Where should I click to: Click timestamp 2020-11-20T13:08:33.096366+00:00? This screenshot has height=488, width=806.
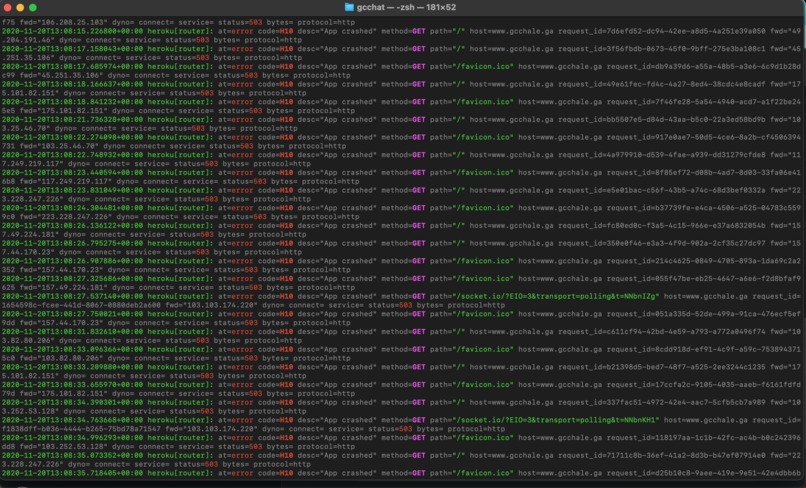click(x=72, y=349)
